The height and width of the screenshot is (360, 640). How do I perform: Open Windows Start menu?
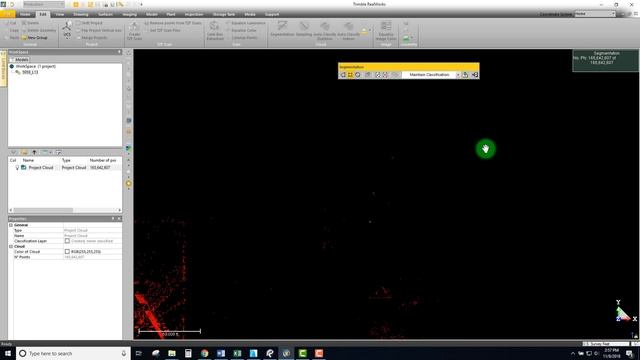[8, 353]
